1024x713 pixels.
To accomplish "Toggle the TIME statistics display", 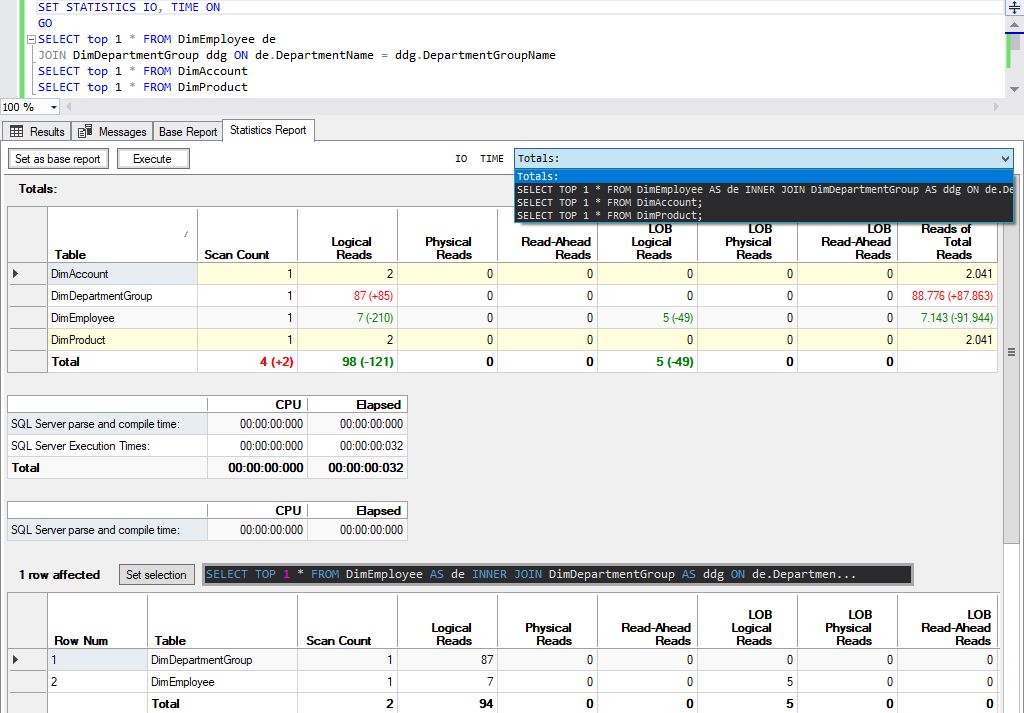I will 492,158.
